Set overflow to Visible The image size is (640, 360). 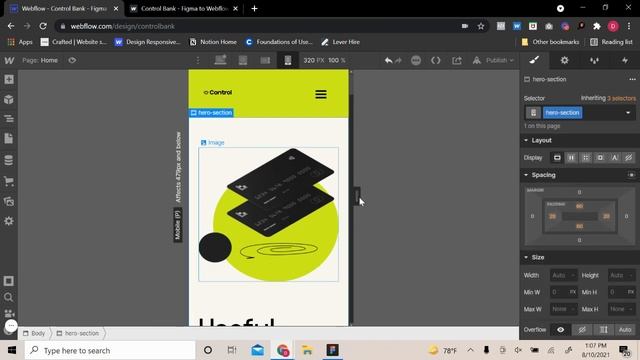(x=561, y=330)
